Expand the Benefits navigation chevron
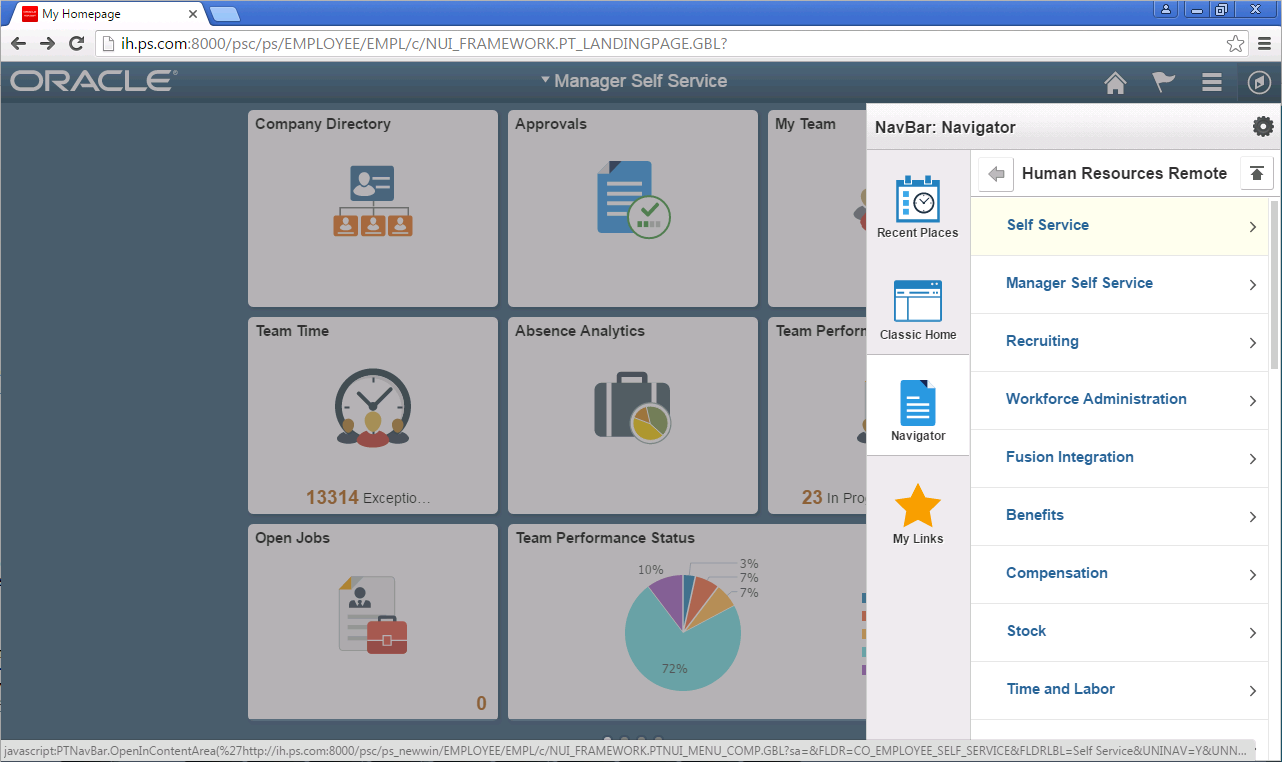The width and height of the screenshot is (1282, 762). pyautogui.click(x=1251, y=516)
